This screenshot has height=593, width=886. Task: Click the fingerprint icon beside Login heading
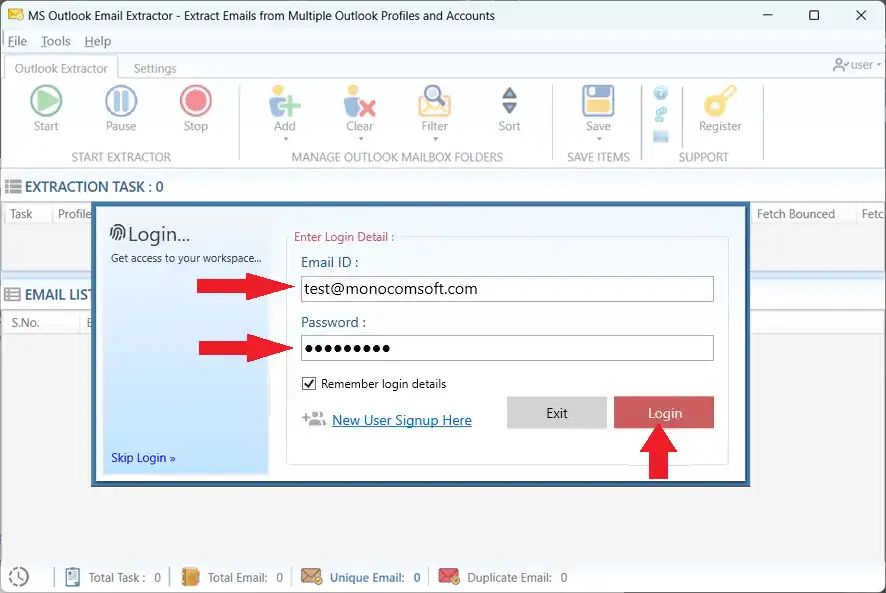coord(118,233)
